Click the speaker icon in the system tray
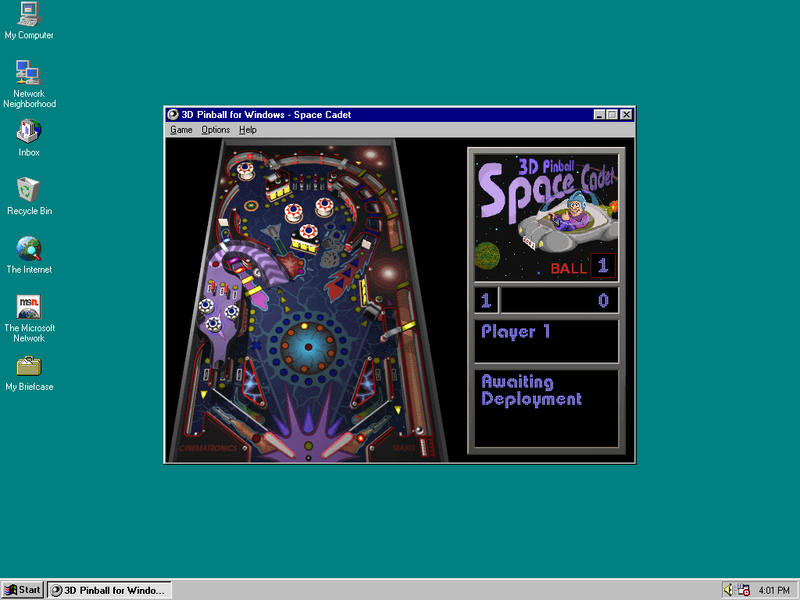Image resolution: width=800 pixels, height=600 pixels. point(729,589)
